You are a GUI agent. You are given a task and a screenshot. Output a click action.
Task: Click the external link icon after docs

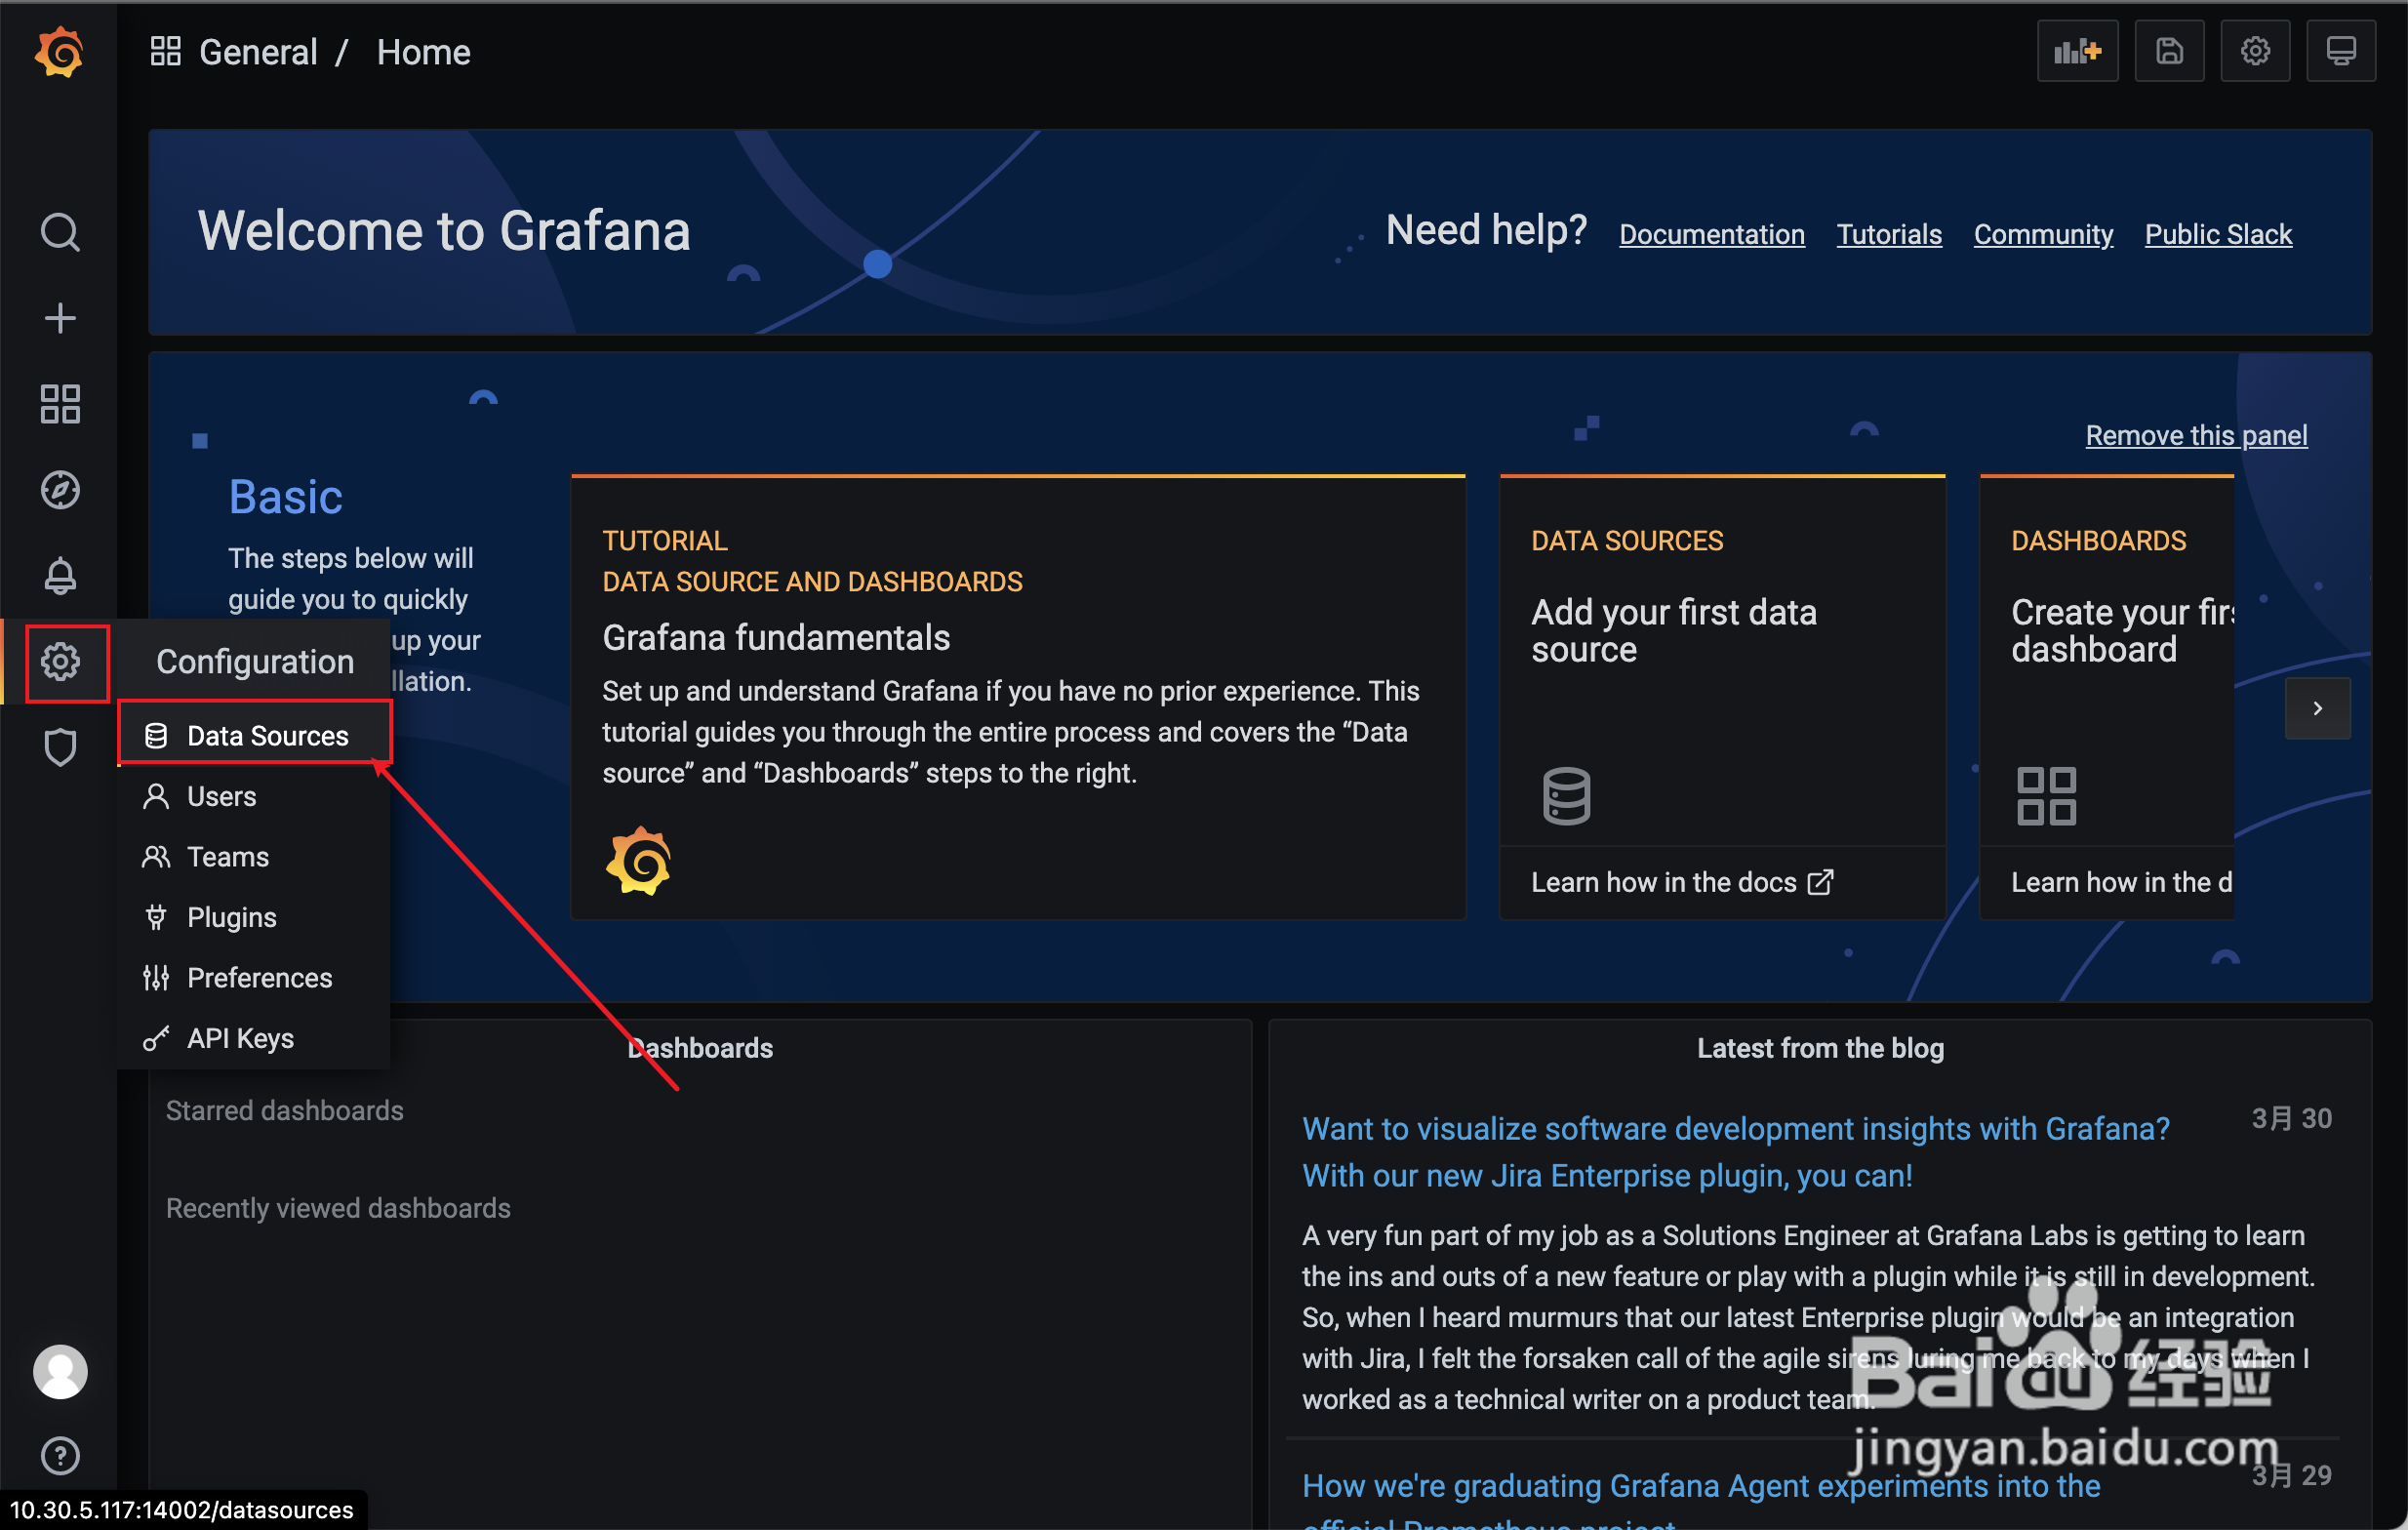click(x=1820, y=882)
